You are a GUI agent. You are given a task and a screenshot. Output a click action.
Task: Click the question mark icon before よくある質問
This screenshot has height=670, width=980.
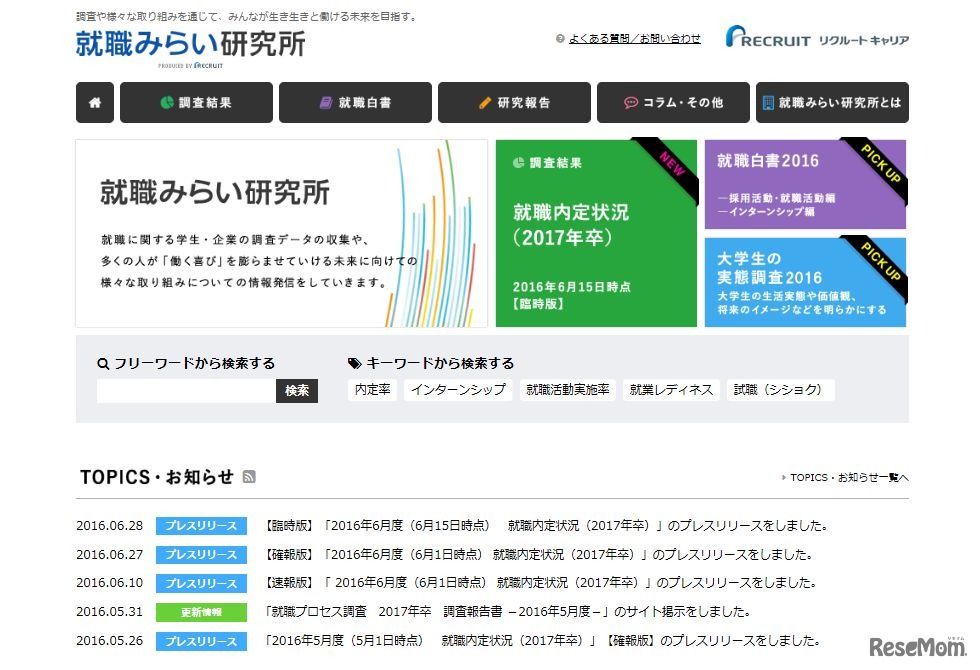(x=559, y=39)
